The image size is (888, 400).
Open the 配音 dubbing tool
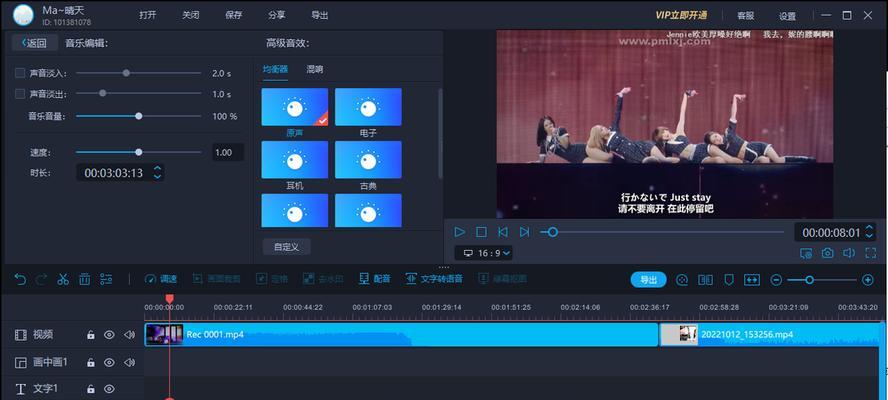[x=375, y=279]
